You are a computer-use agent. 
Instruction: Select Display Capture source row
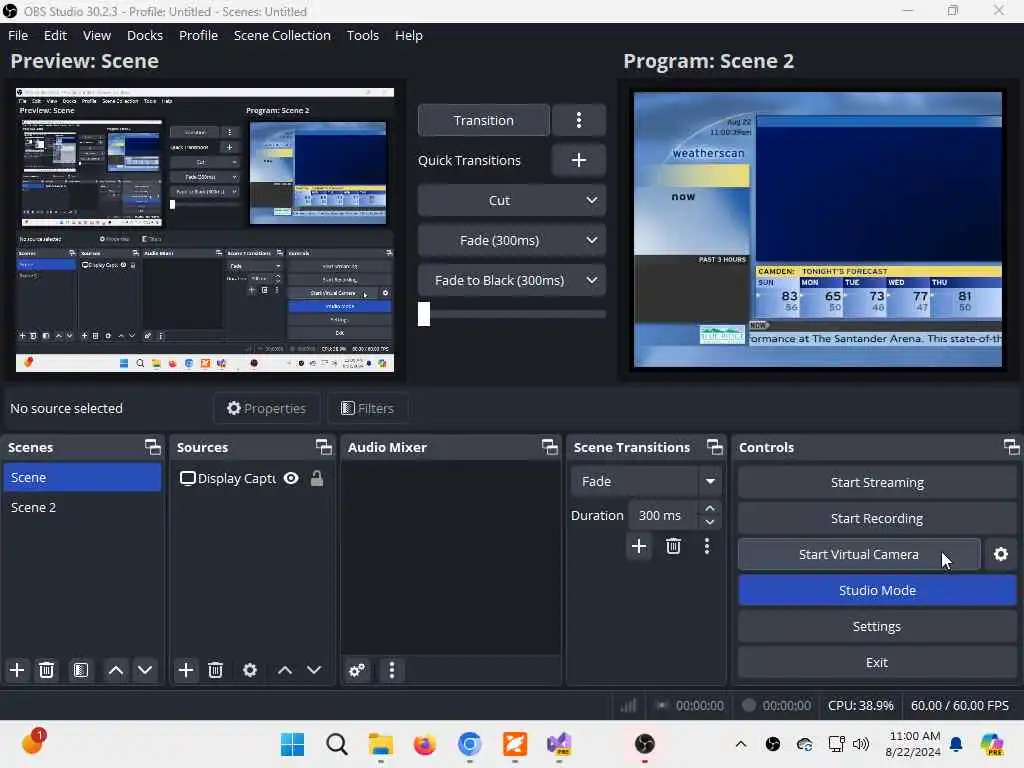[x=252, y=478]
